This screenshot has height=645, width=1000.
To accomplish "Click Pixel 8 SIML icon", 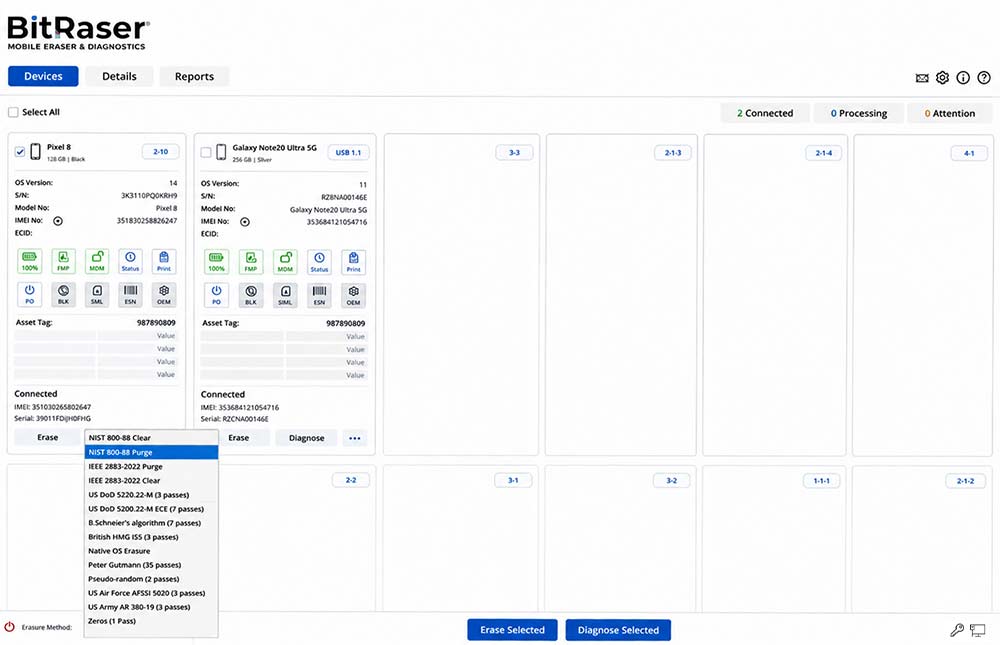I will [x=97, y=294].
